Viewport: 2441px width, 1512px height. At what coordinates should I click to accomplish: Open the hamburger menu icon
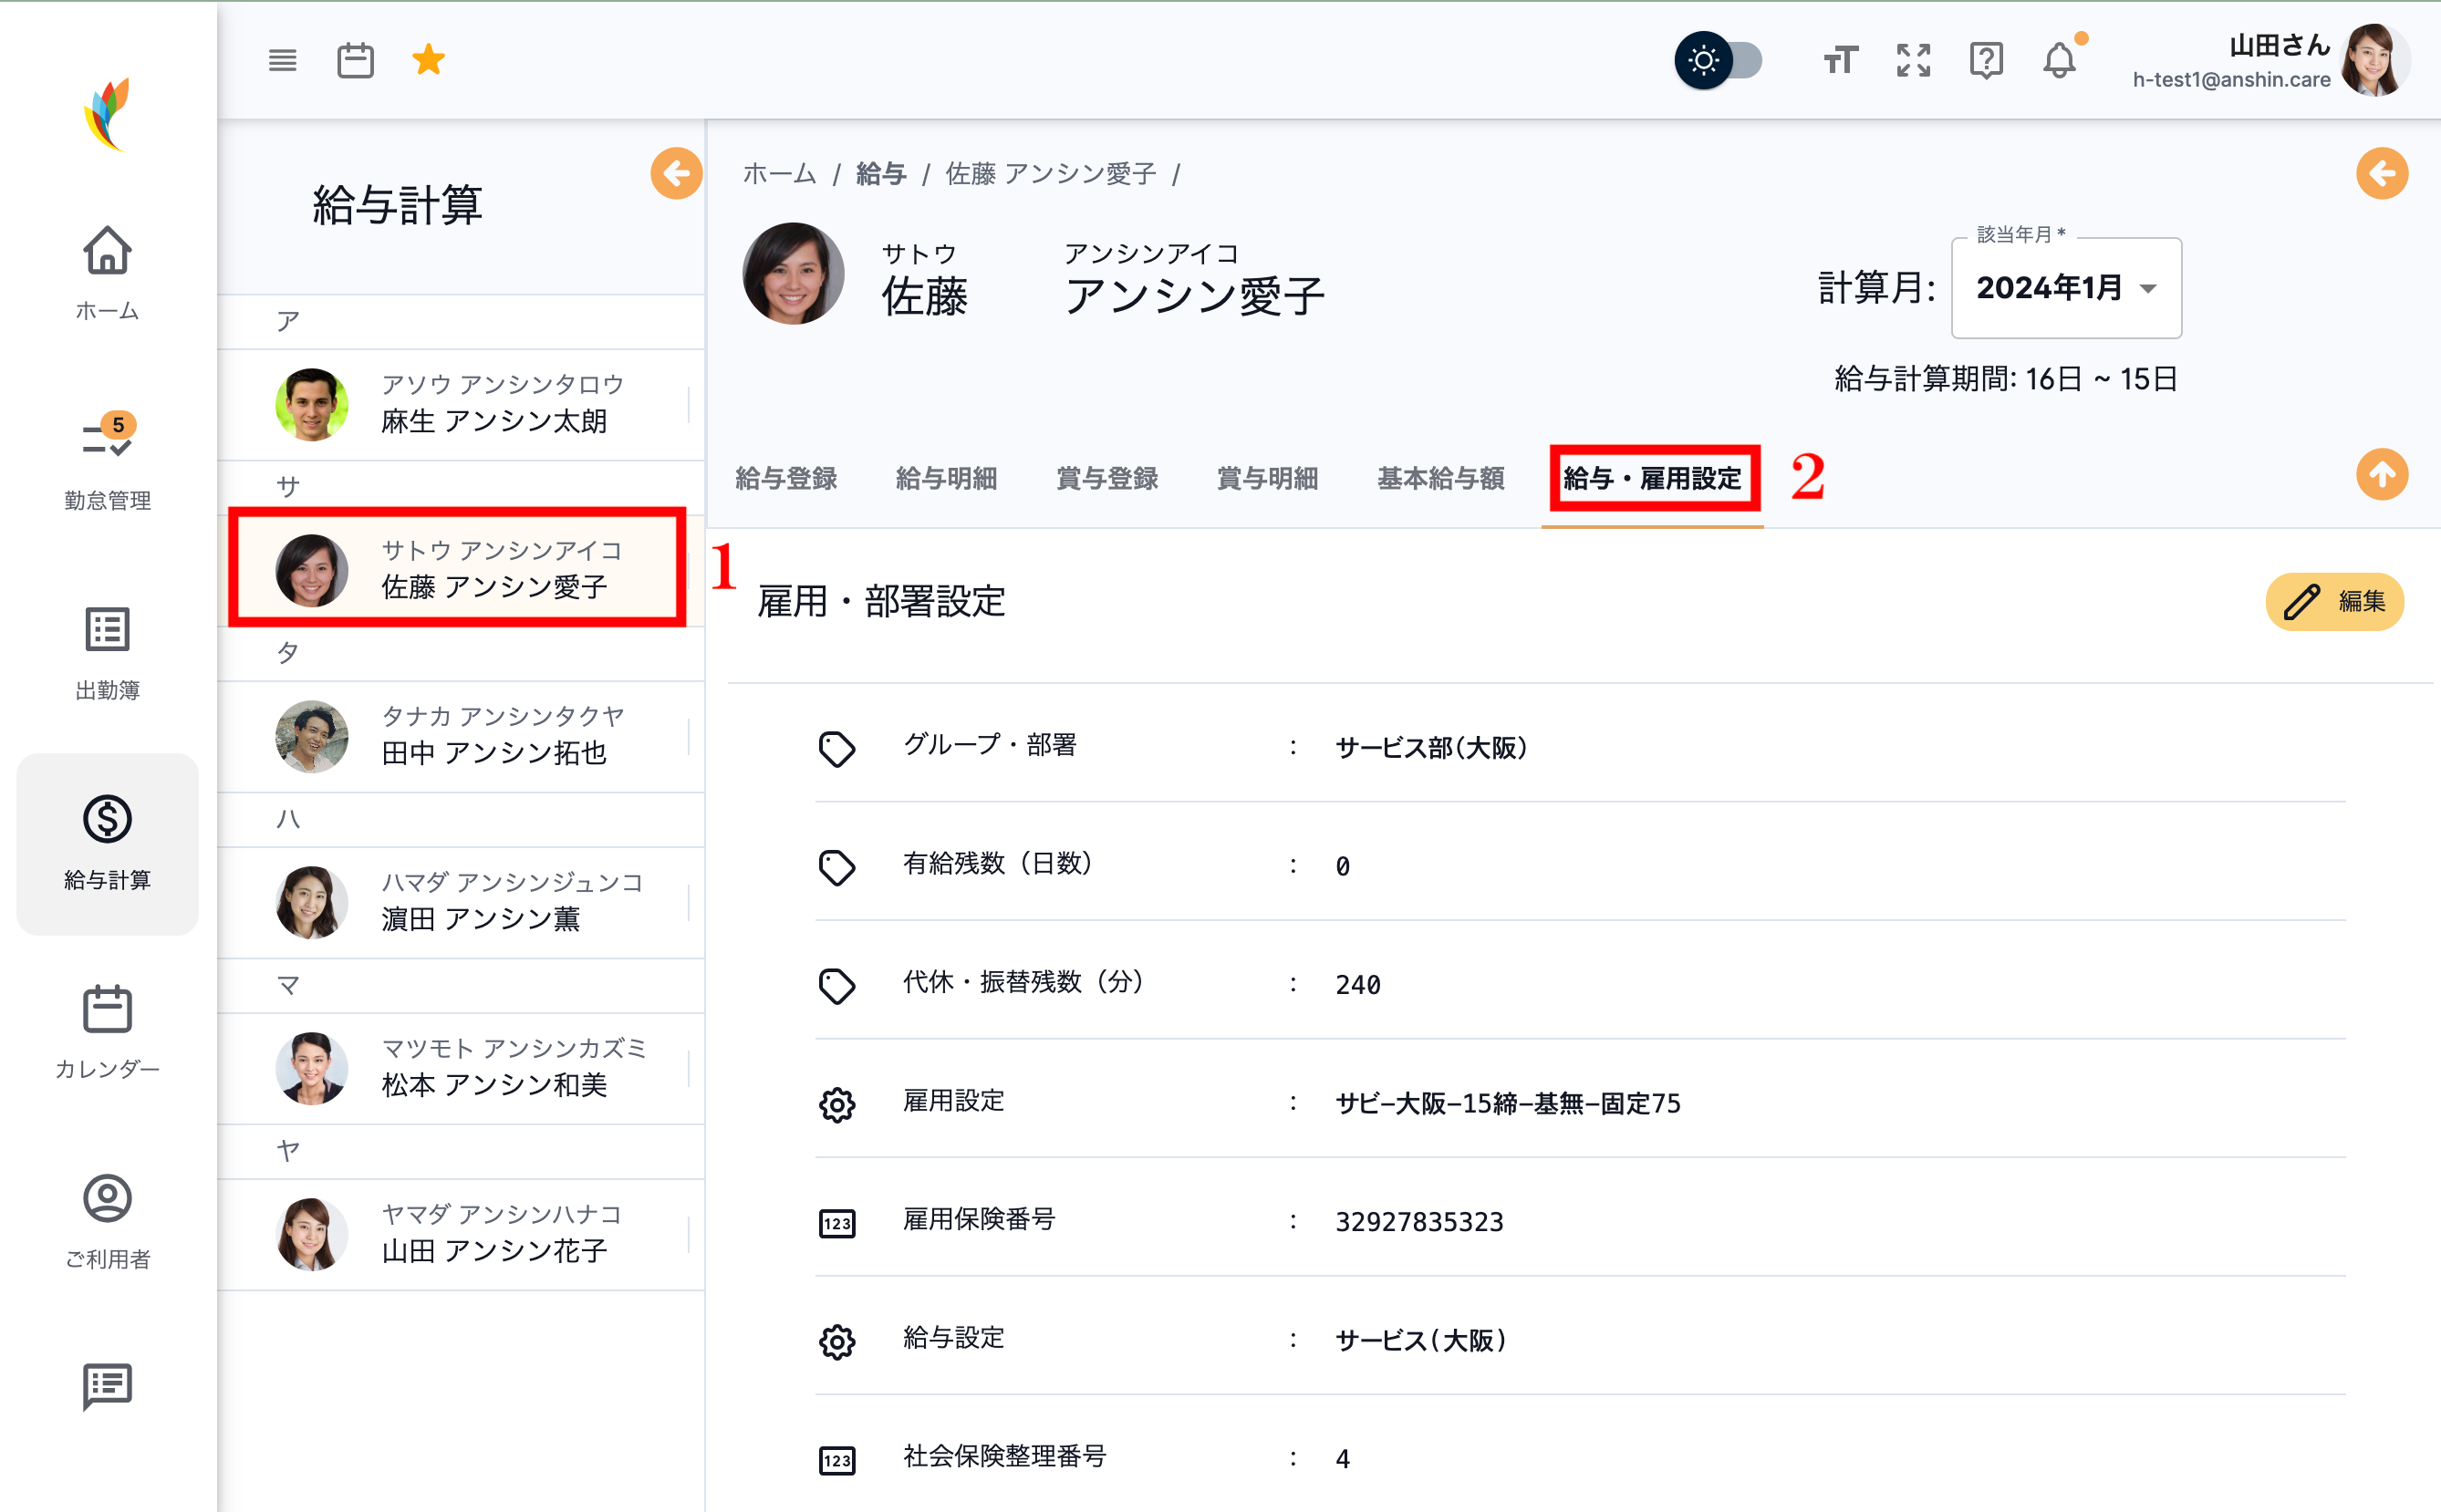tap(283, 60)
